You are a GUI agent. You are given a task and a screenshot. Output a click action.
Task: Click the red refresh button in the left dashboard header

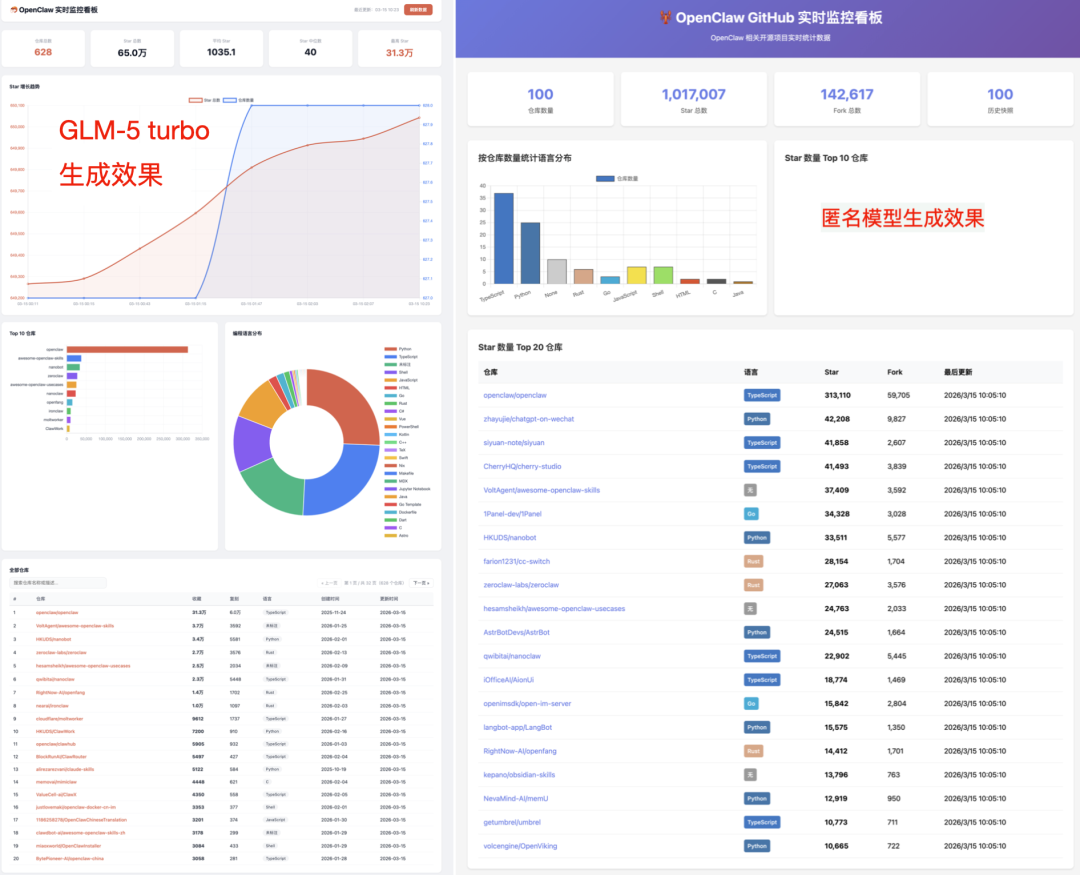click(418, 10)
